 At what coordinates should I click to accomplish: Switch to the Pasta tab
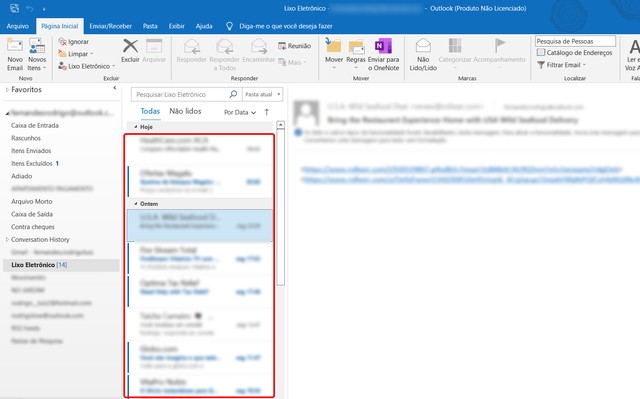tap(150, 26)
